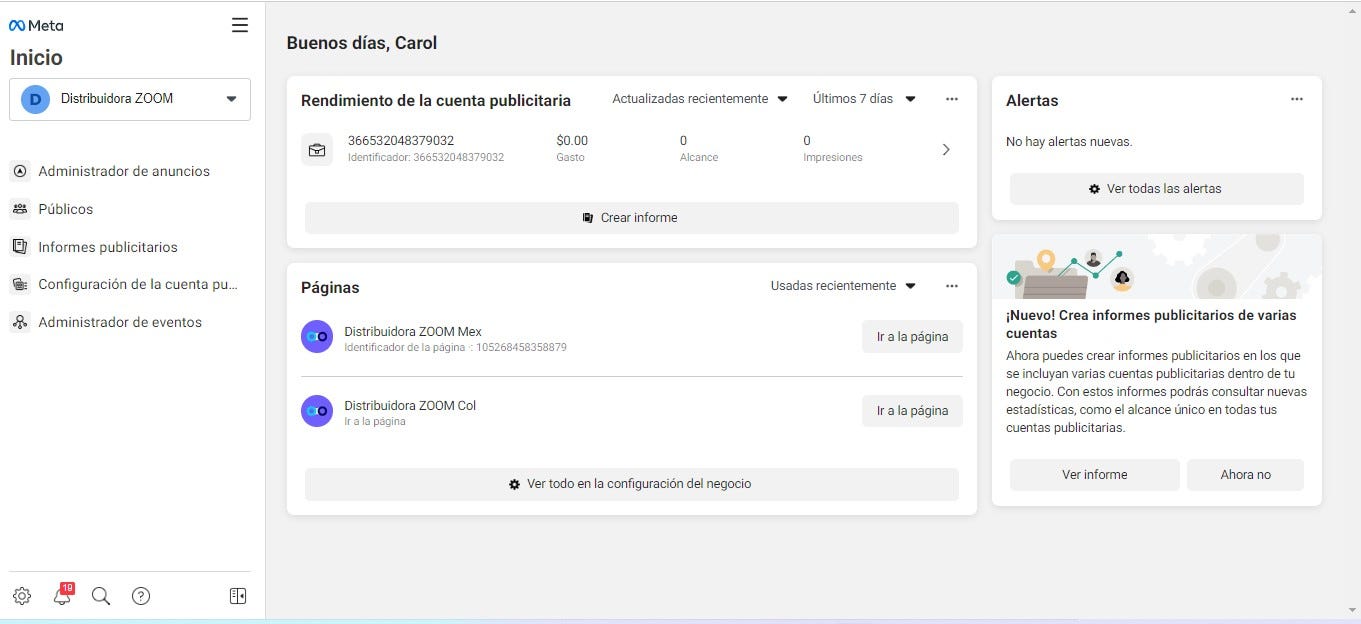Click page identifier 105268458358879
Image resolution: width=1361 pixels, height=624 pixels.
pyautogui.click(x=522, y=348)
